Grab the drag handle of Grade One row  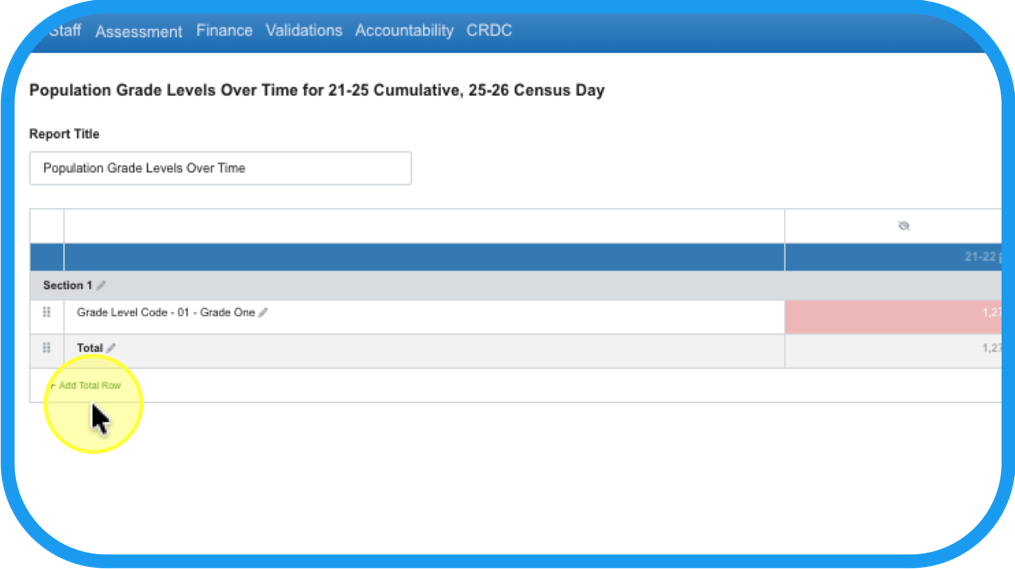(x=47, y=313)
